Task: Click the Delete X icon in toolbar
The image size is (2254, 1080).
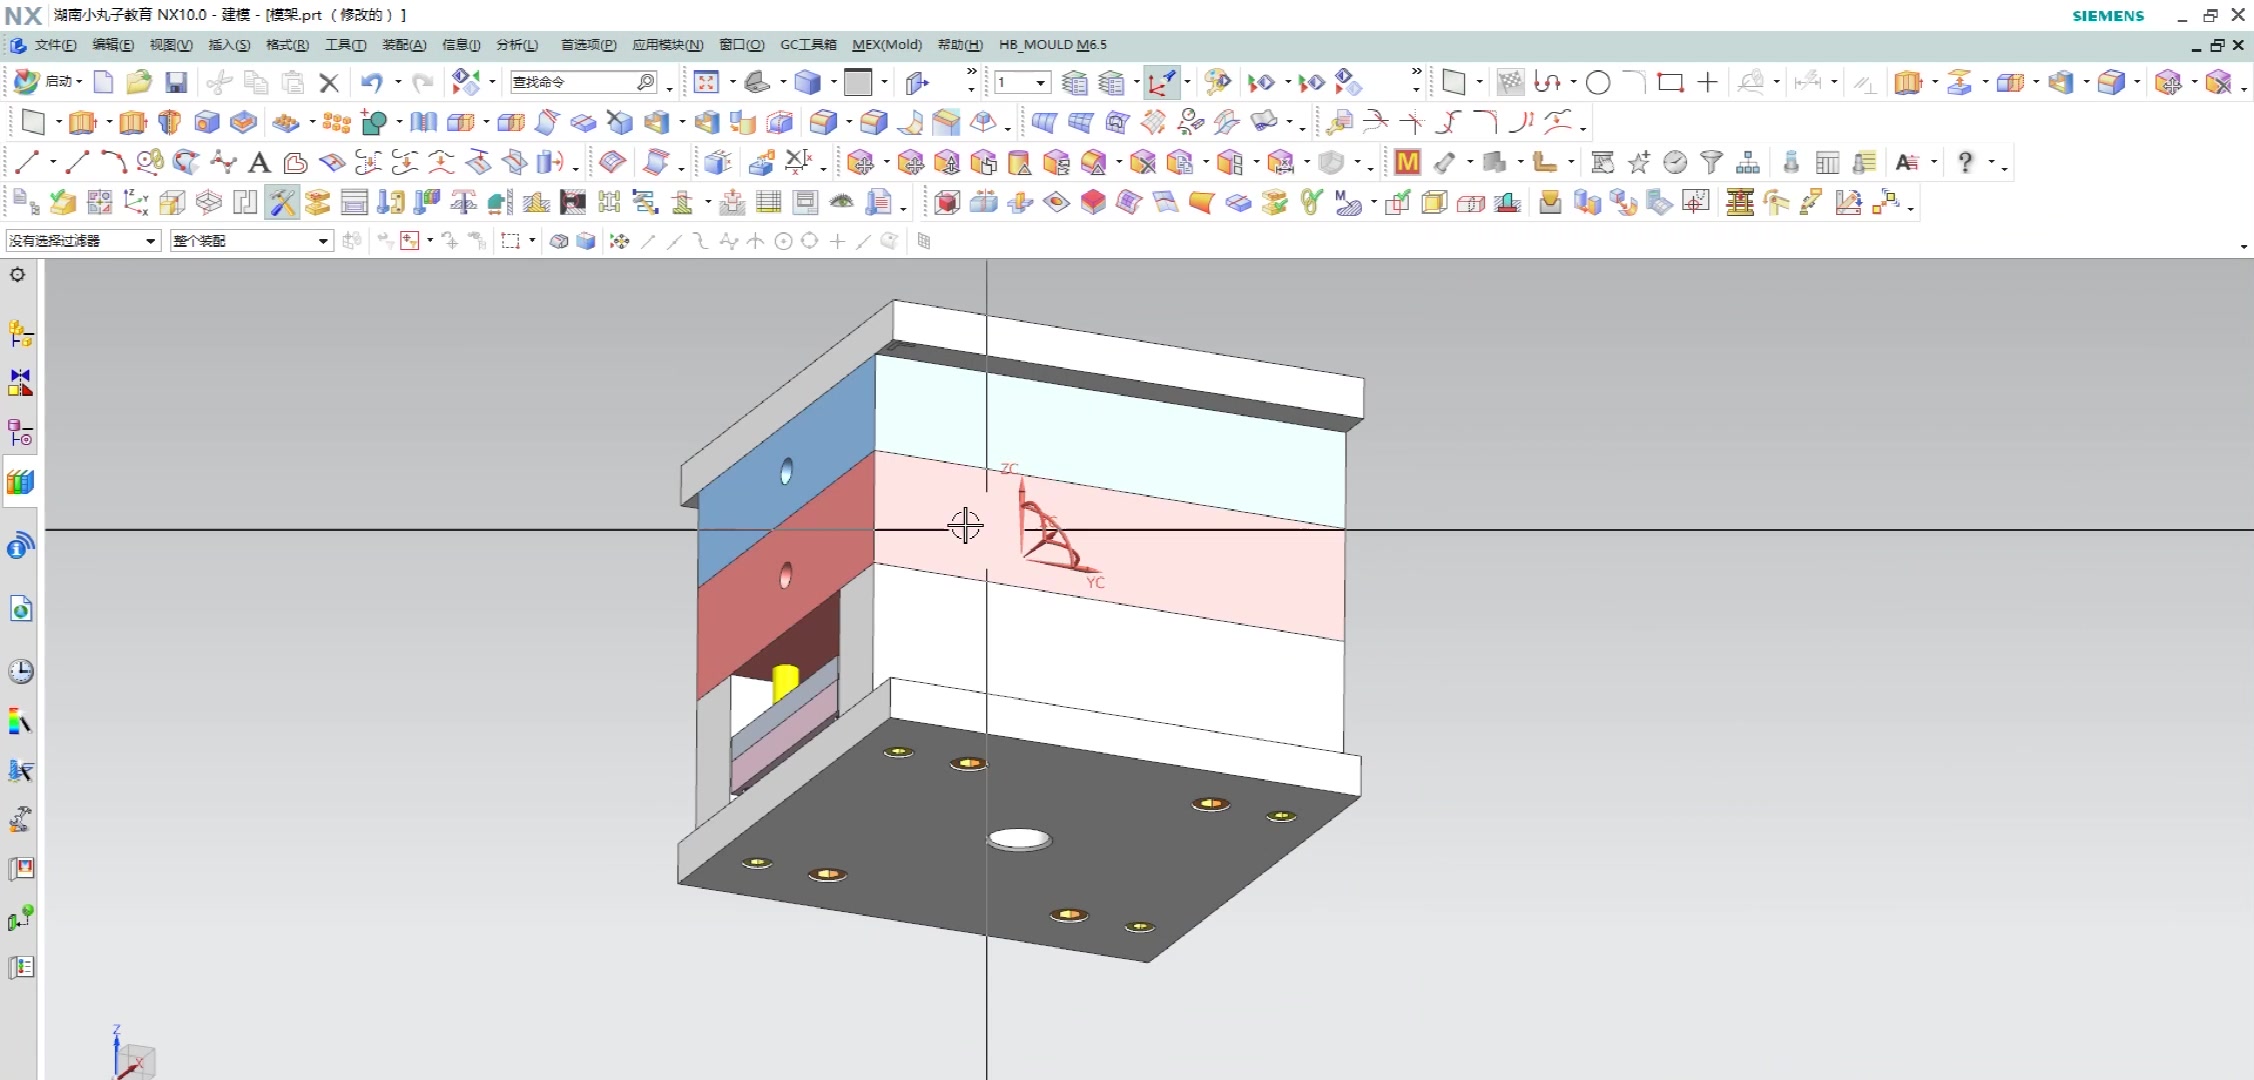Action: click(x=329, y=82)
